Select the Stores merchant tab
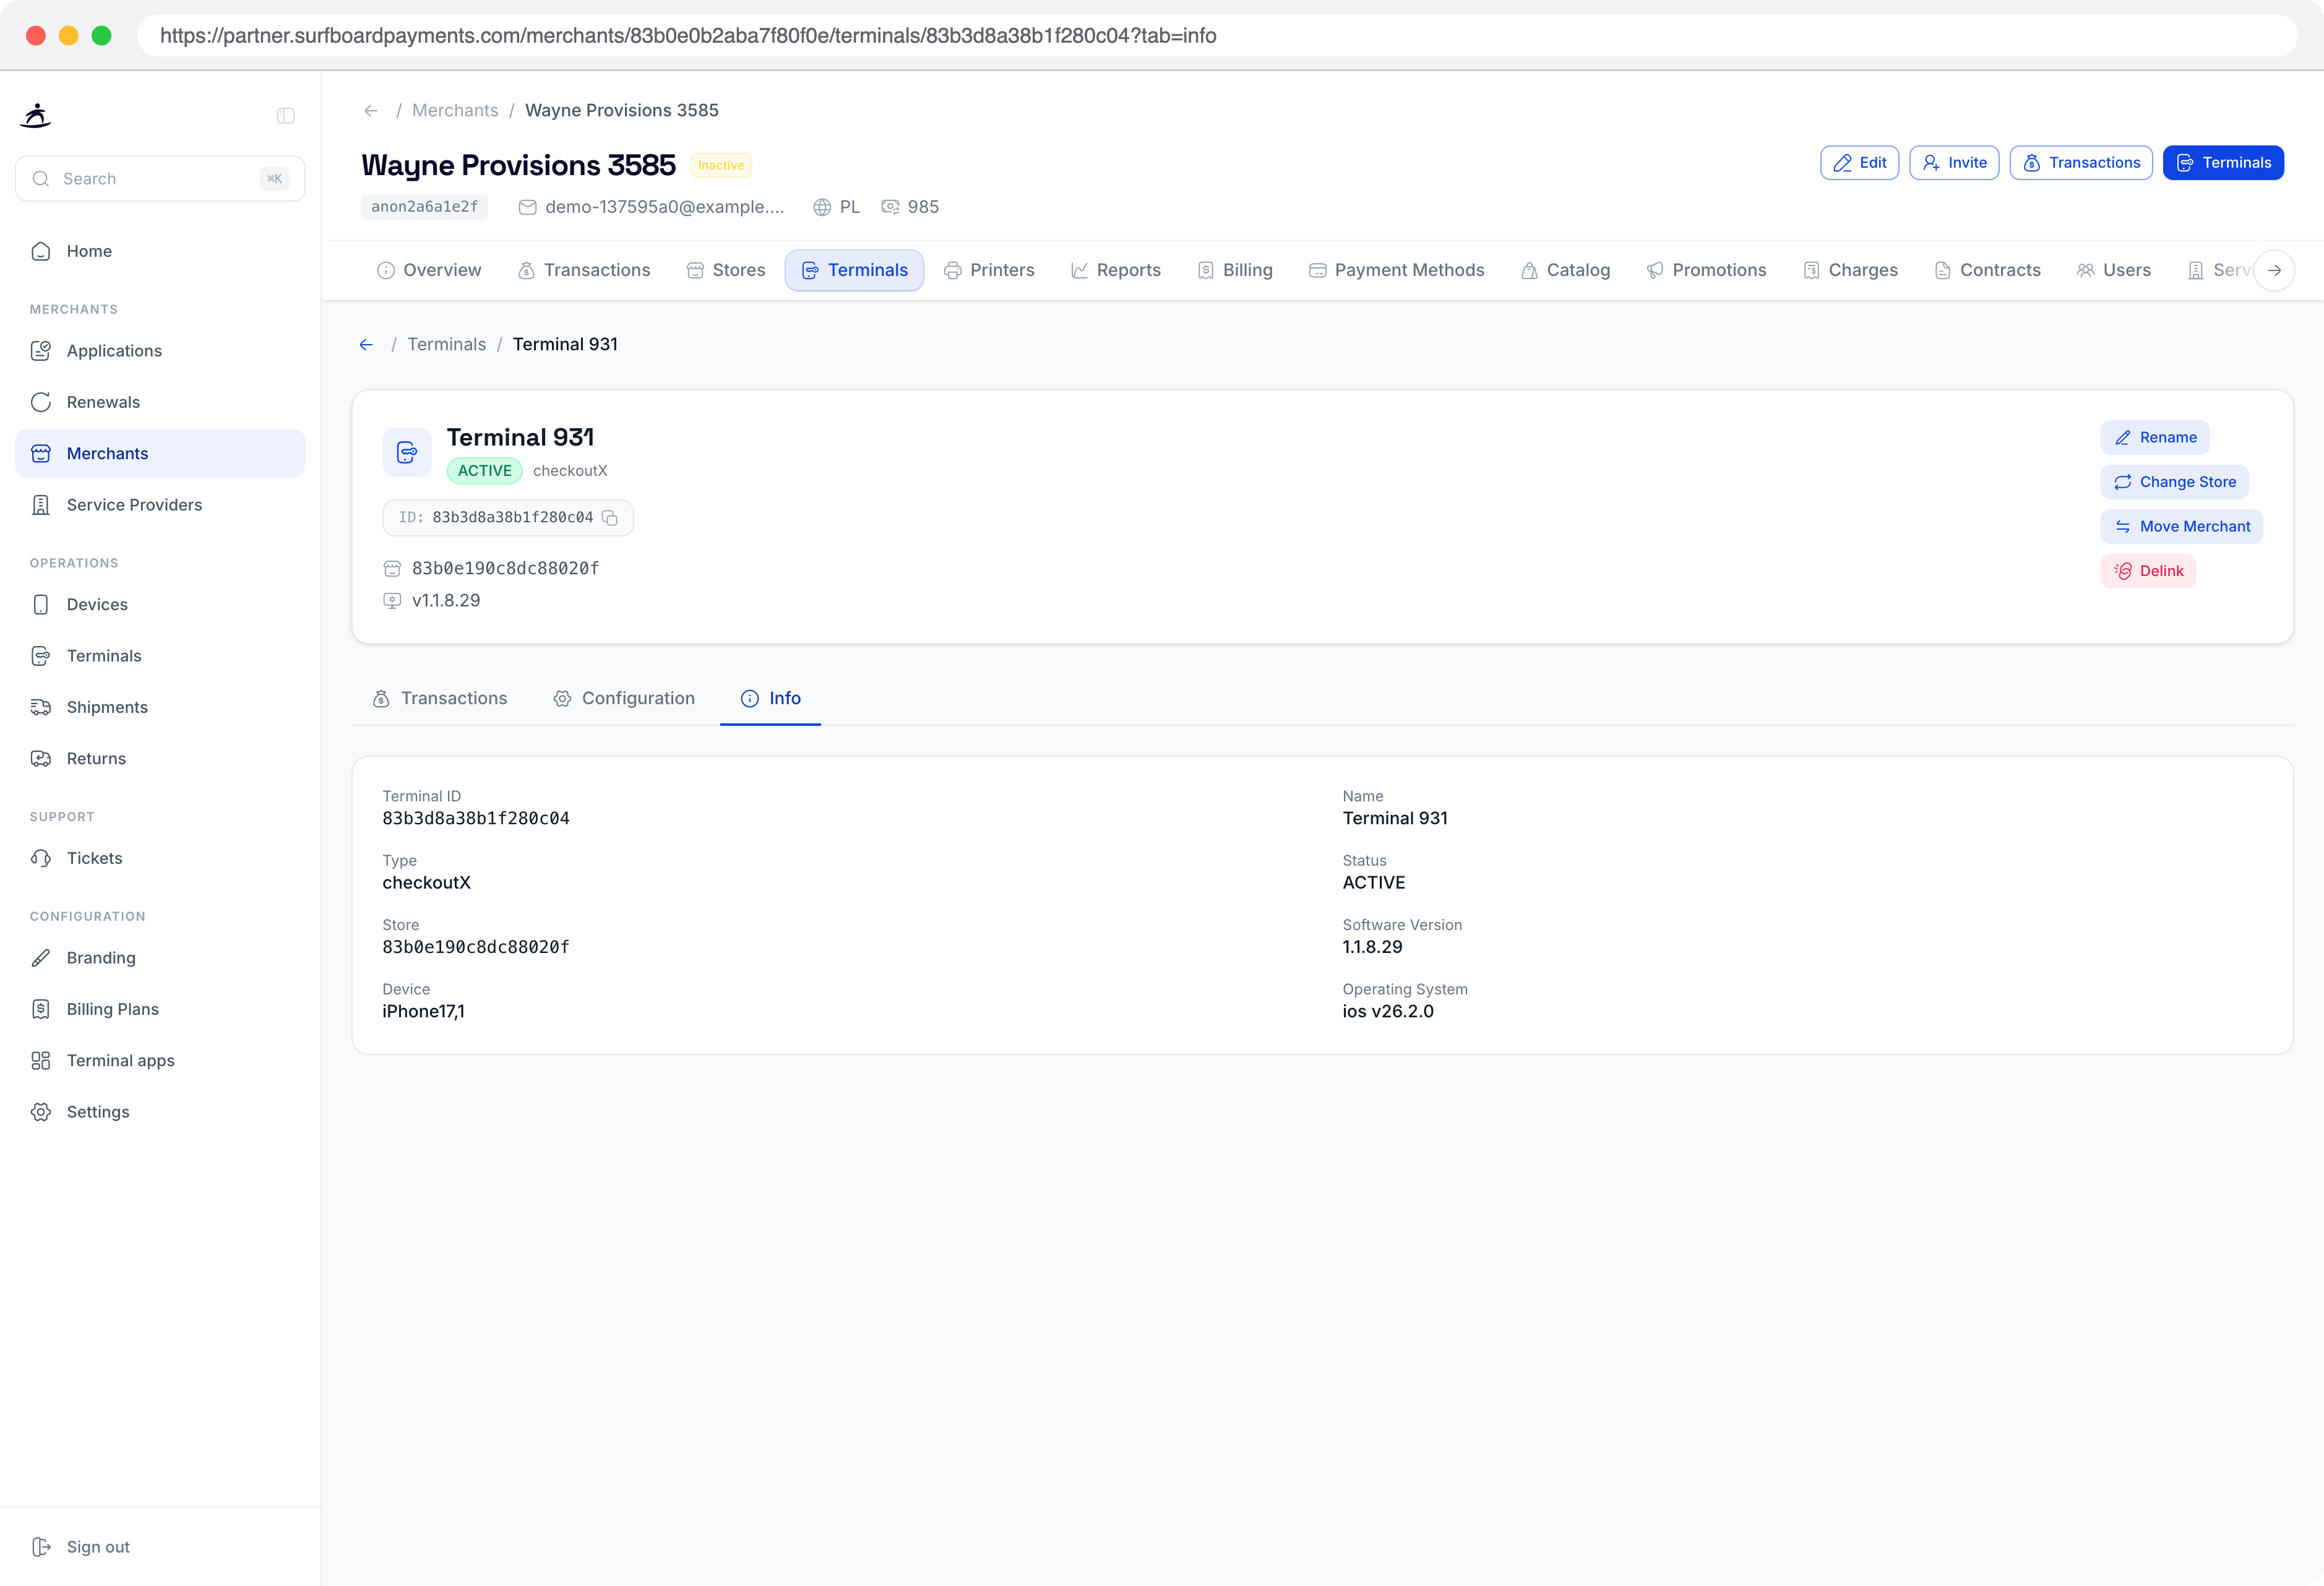 click(726, 270)
